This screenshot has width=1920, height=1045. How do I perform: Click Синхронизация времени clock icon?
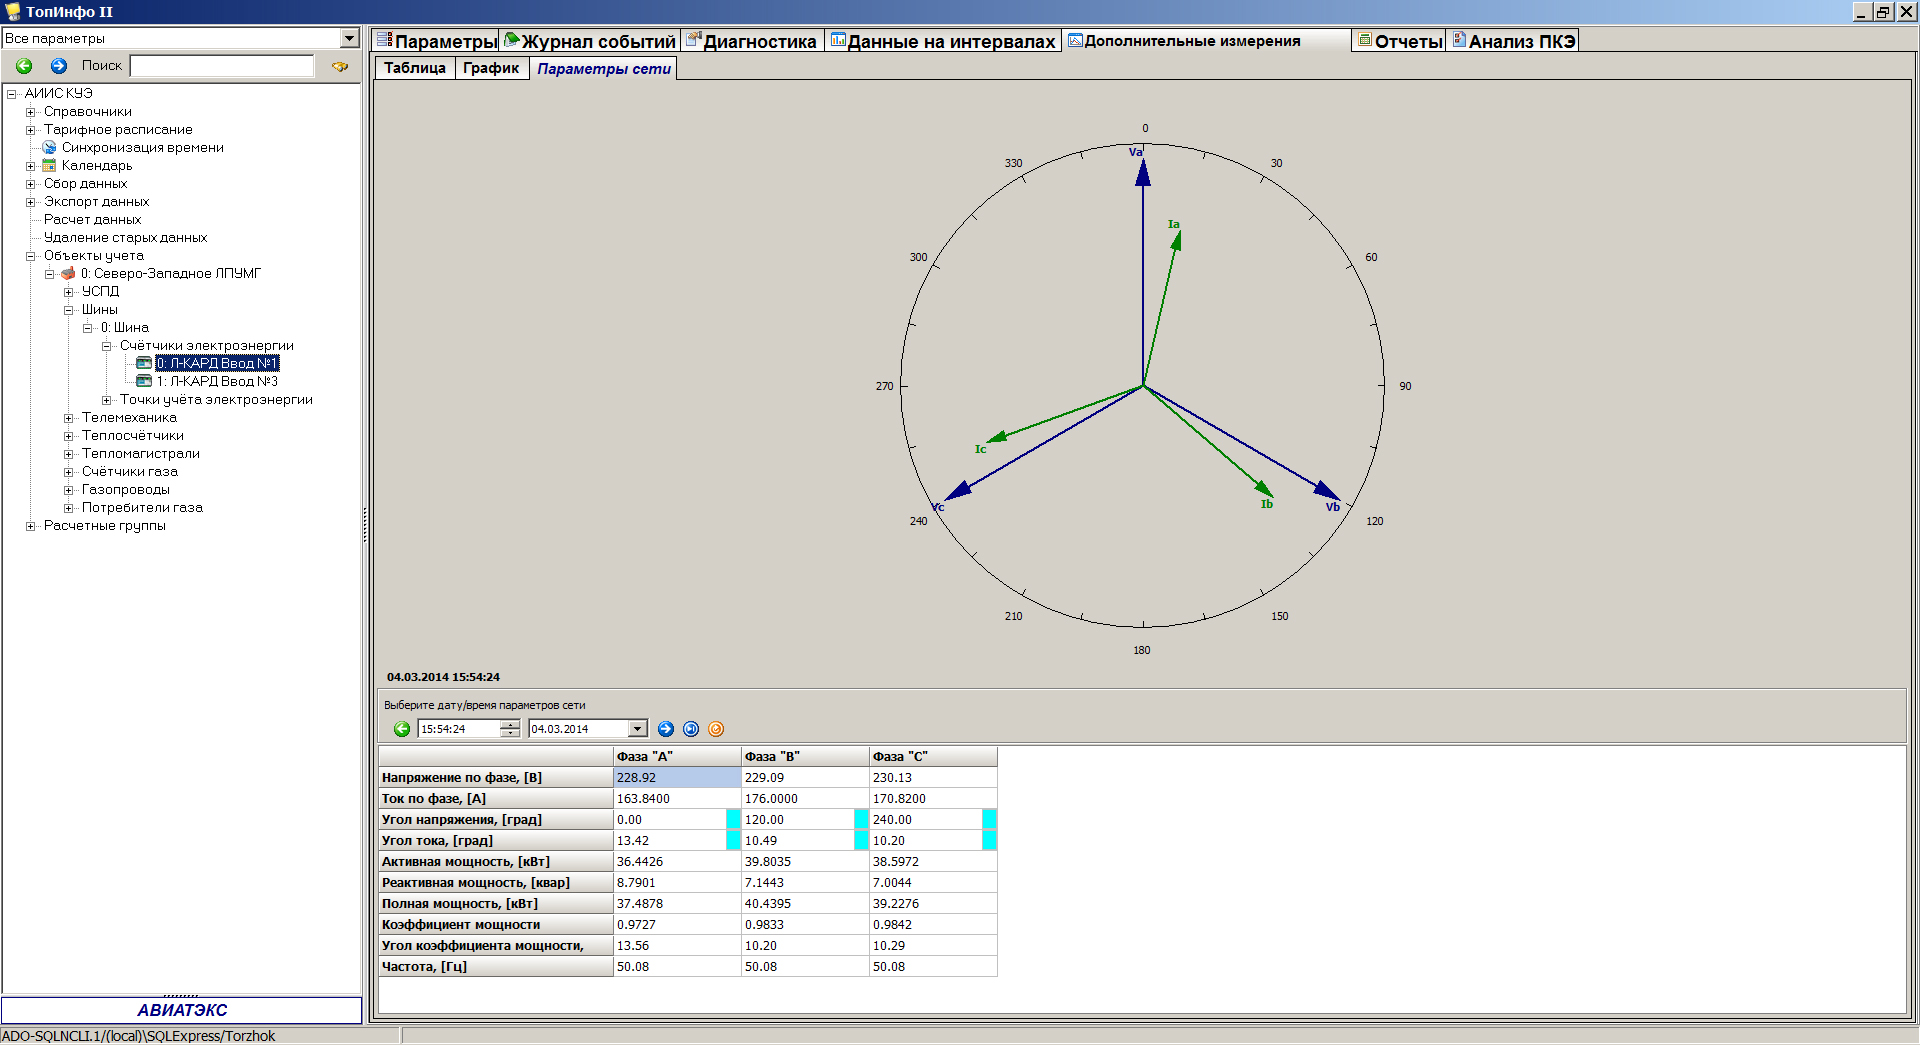pyautogui.click(x=49, y=148)
